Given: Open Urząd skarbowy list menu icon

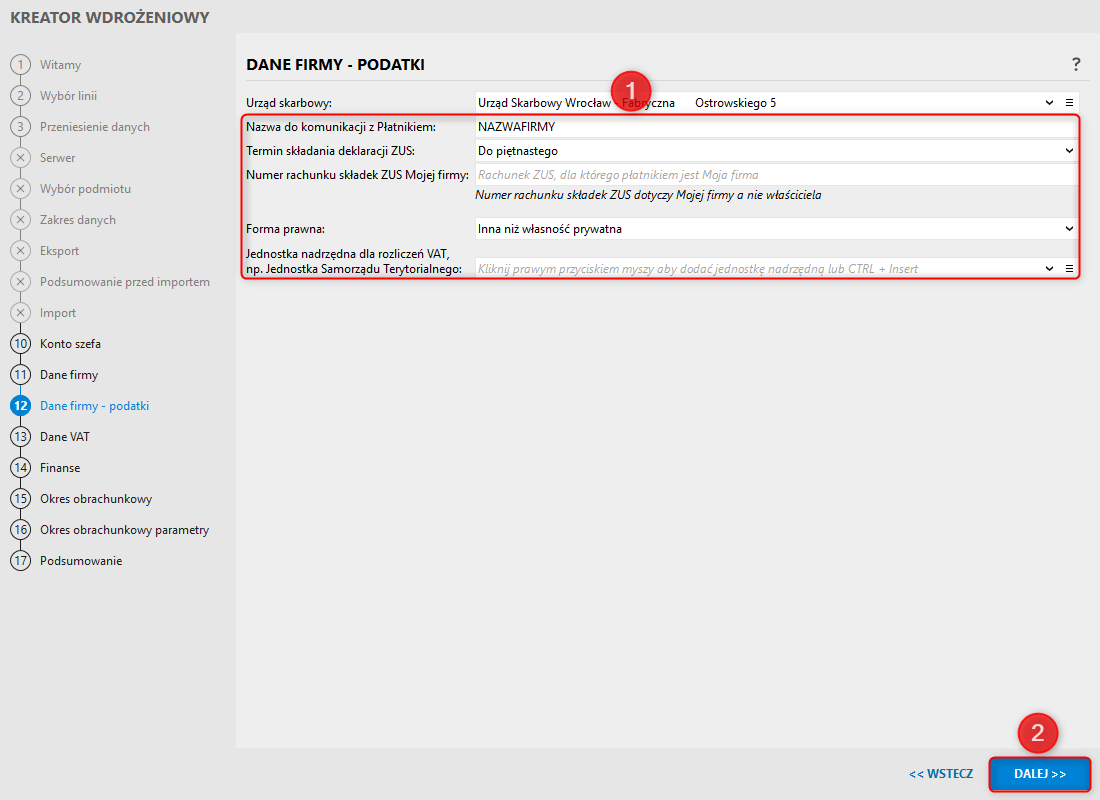Looking at the screenshot, I should point(1069,102).
